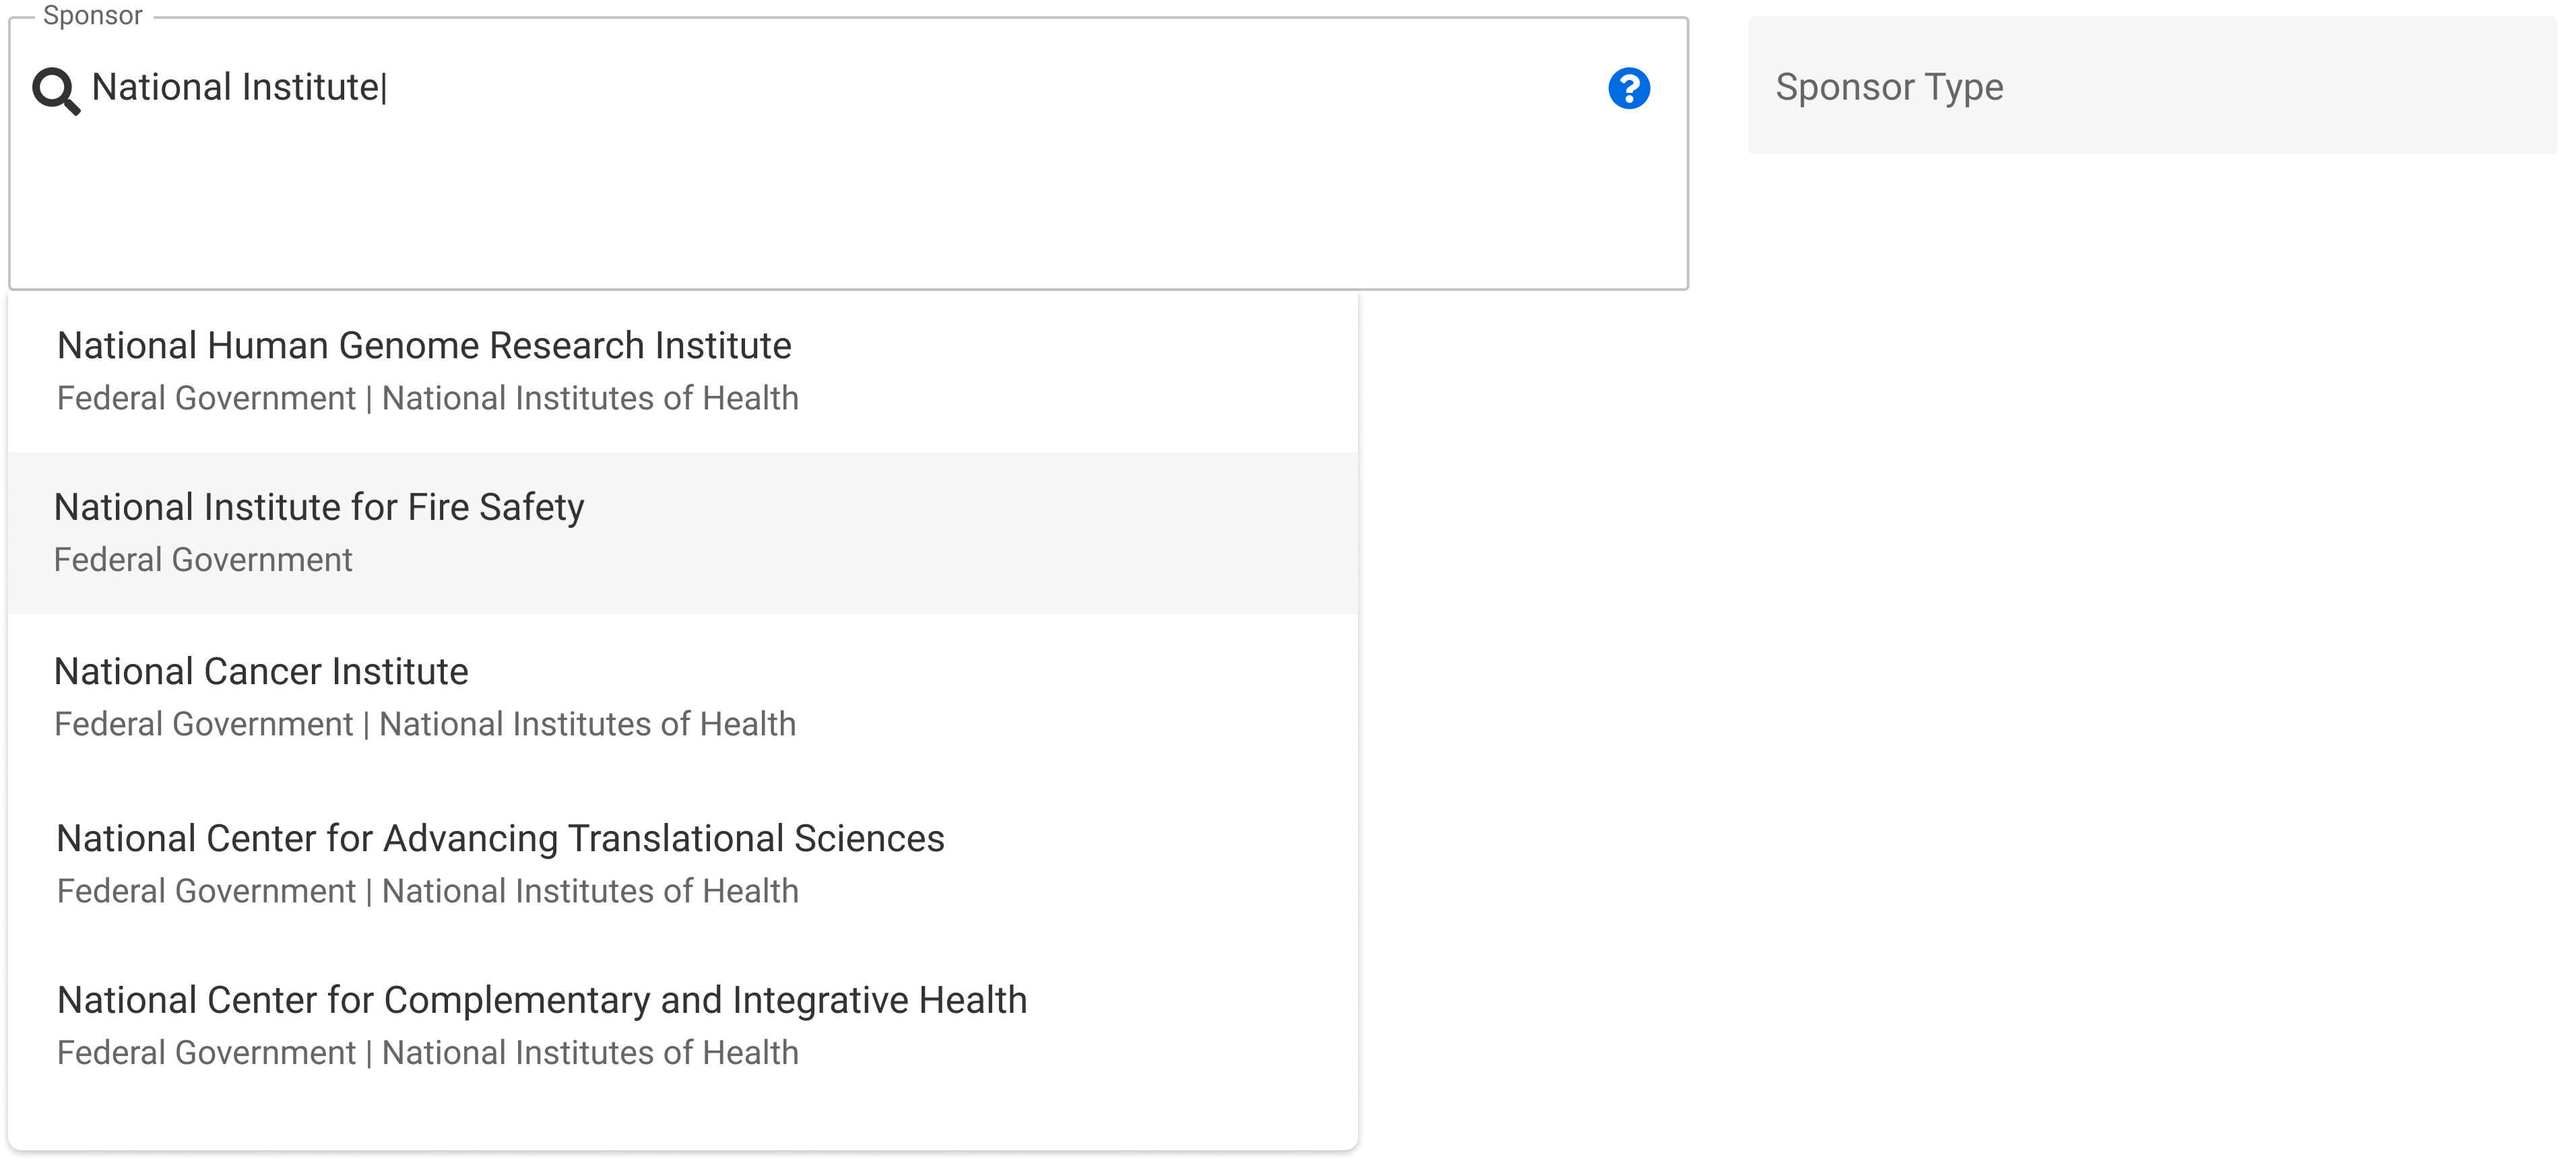This screenshot has width=2576, height=1161.
Task: Choose National Institute for Fire Safety
Action: [319, 508]
